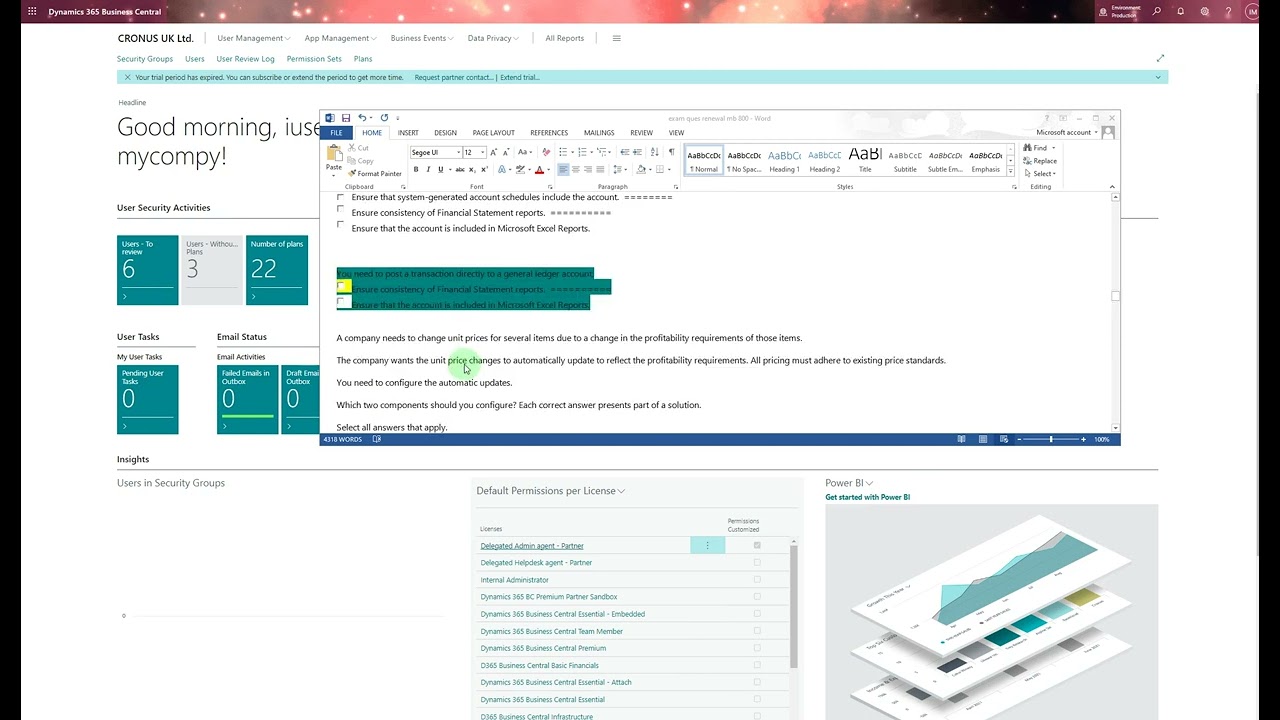Expand Default Permissions per License chevron
The image size is (1280, 720).
point(621,491)
